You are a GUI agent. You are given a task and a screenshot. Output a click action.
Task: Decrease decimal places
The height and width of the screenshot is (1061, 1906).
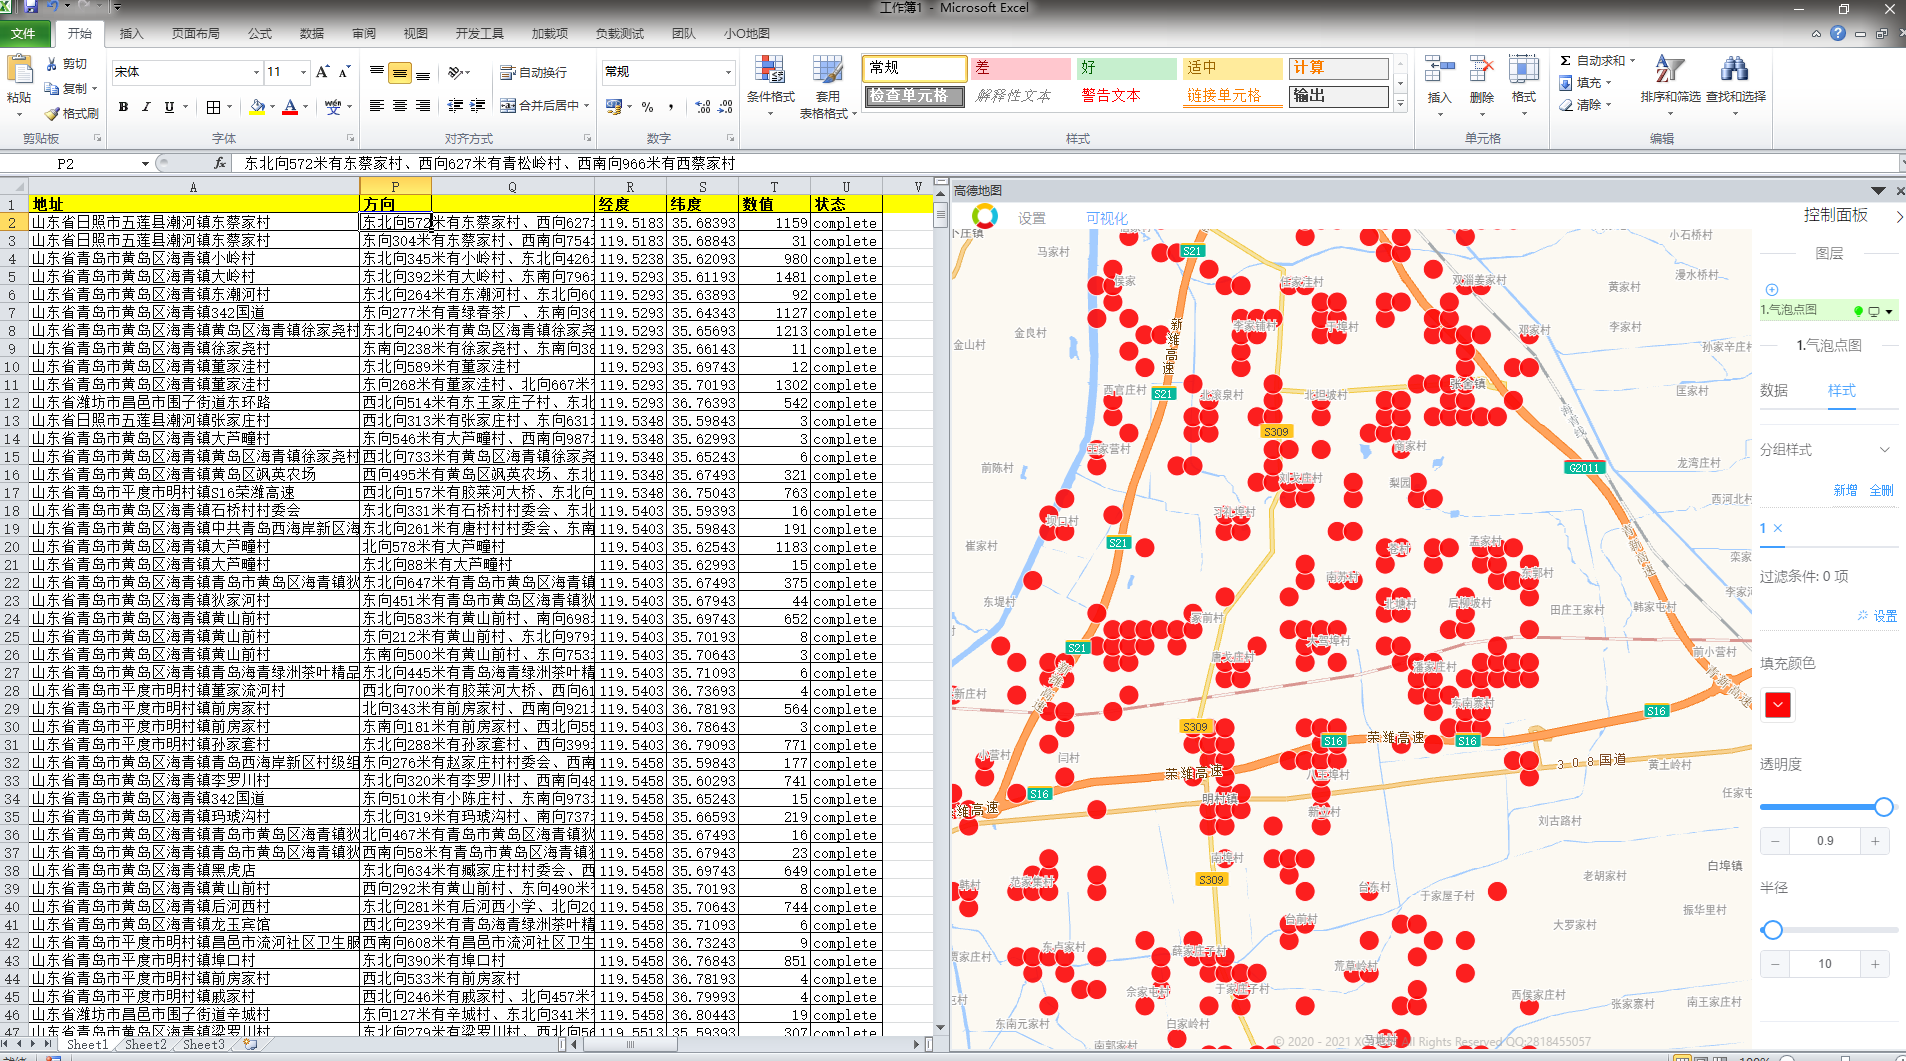(725, 107)
